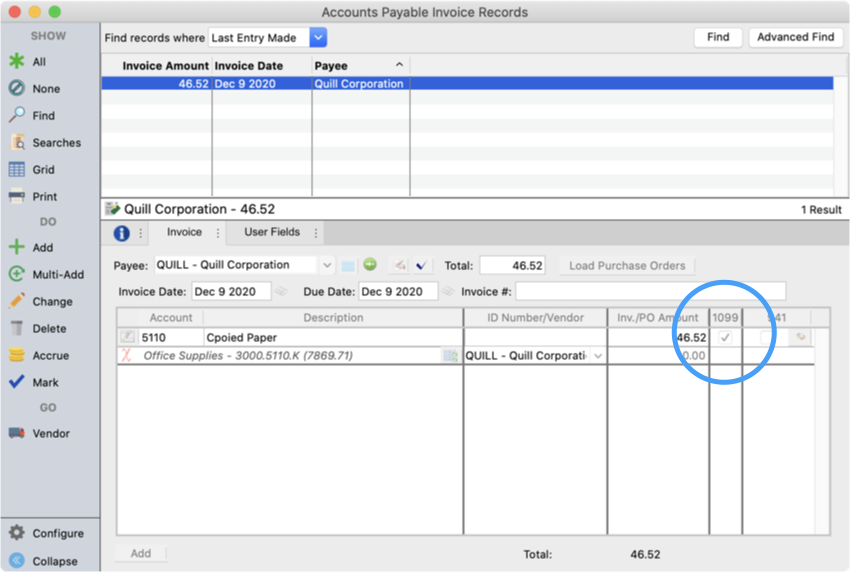Select the Invoice tab
Viewport: 850px width, 572px height.
[184, 232]
